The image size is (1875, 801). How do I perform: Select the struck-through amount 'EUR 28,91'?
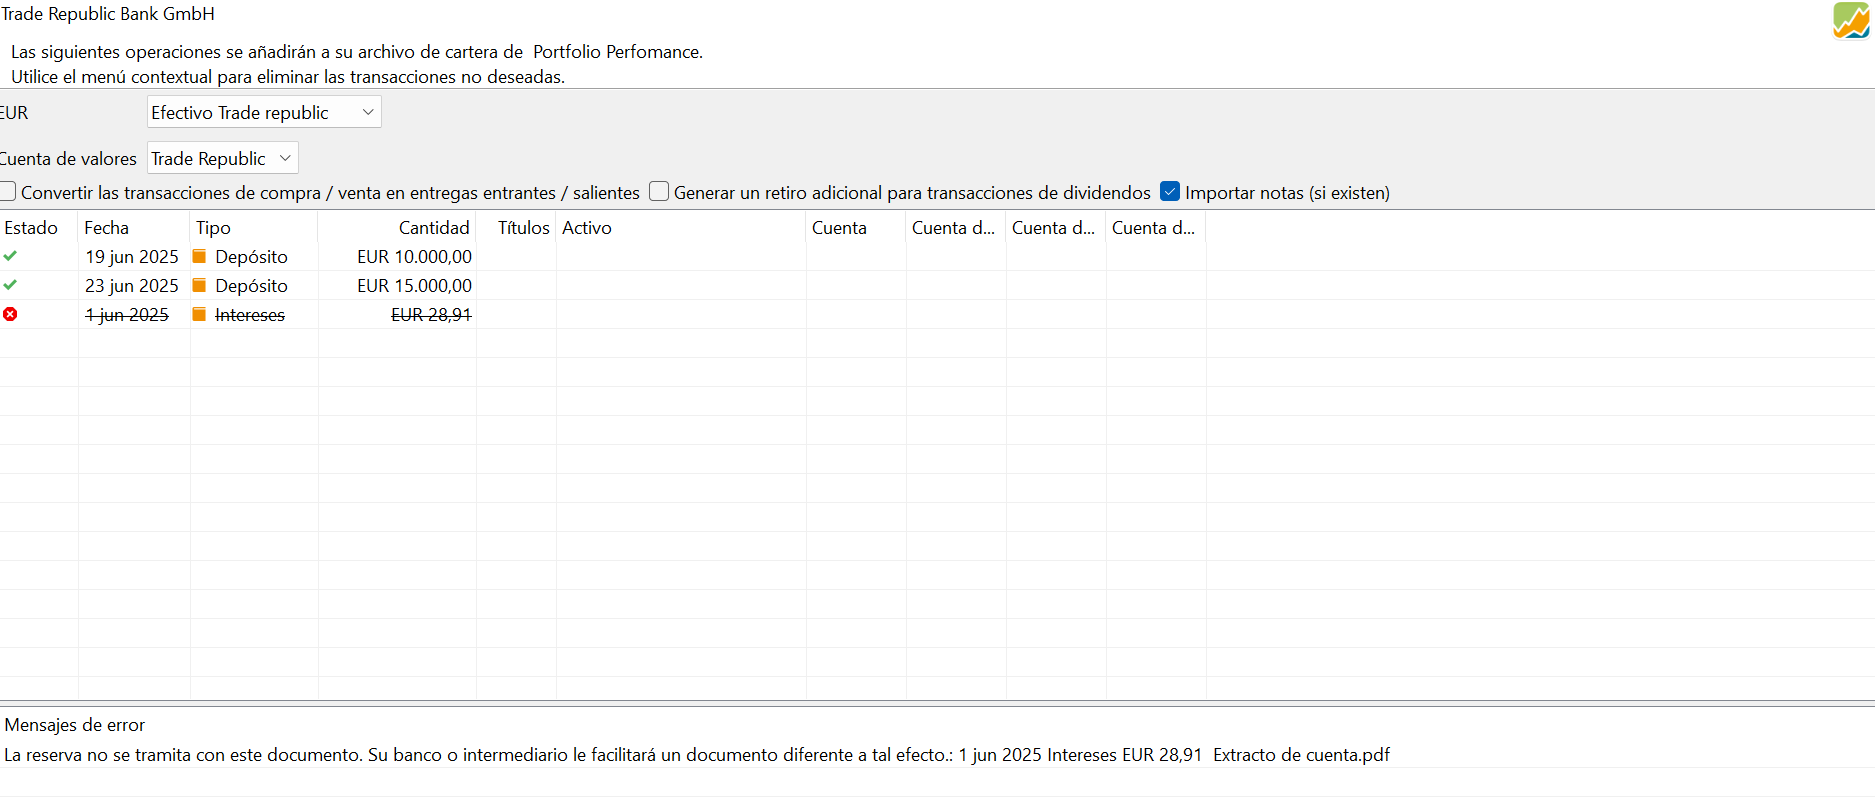point(431,315)
